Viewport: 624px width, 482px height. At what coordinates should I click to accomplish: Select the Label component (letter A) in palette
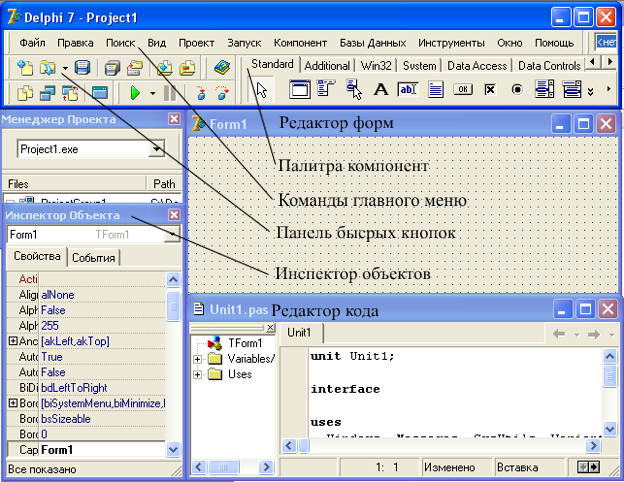click(381, 89)
